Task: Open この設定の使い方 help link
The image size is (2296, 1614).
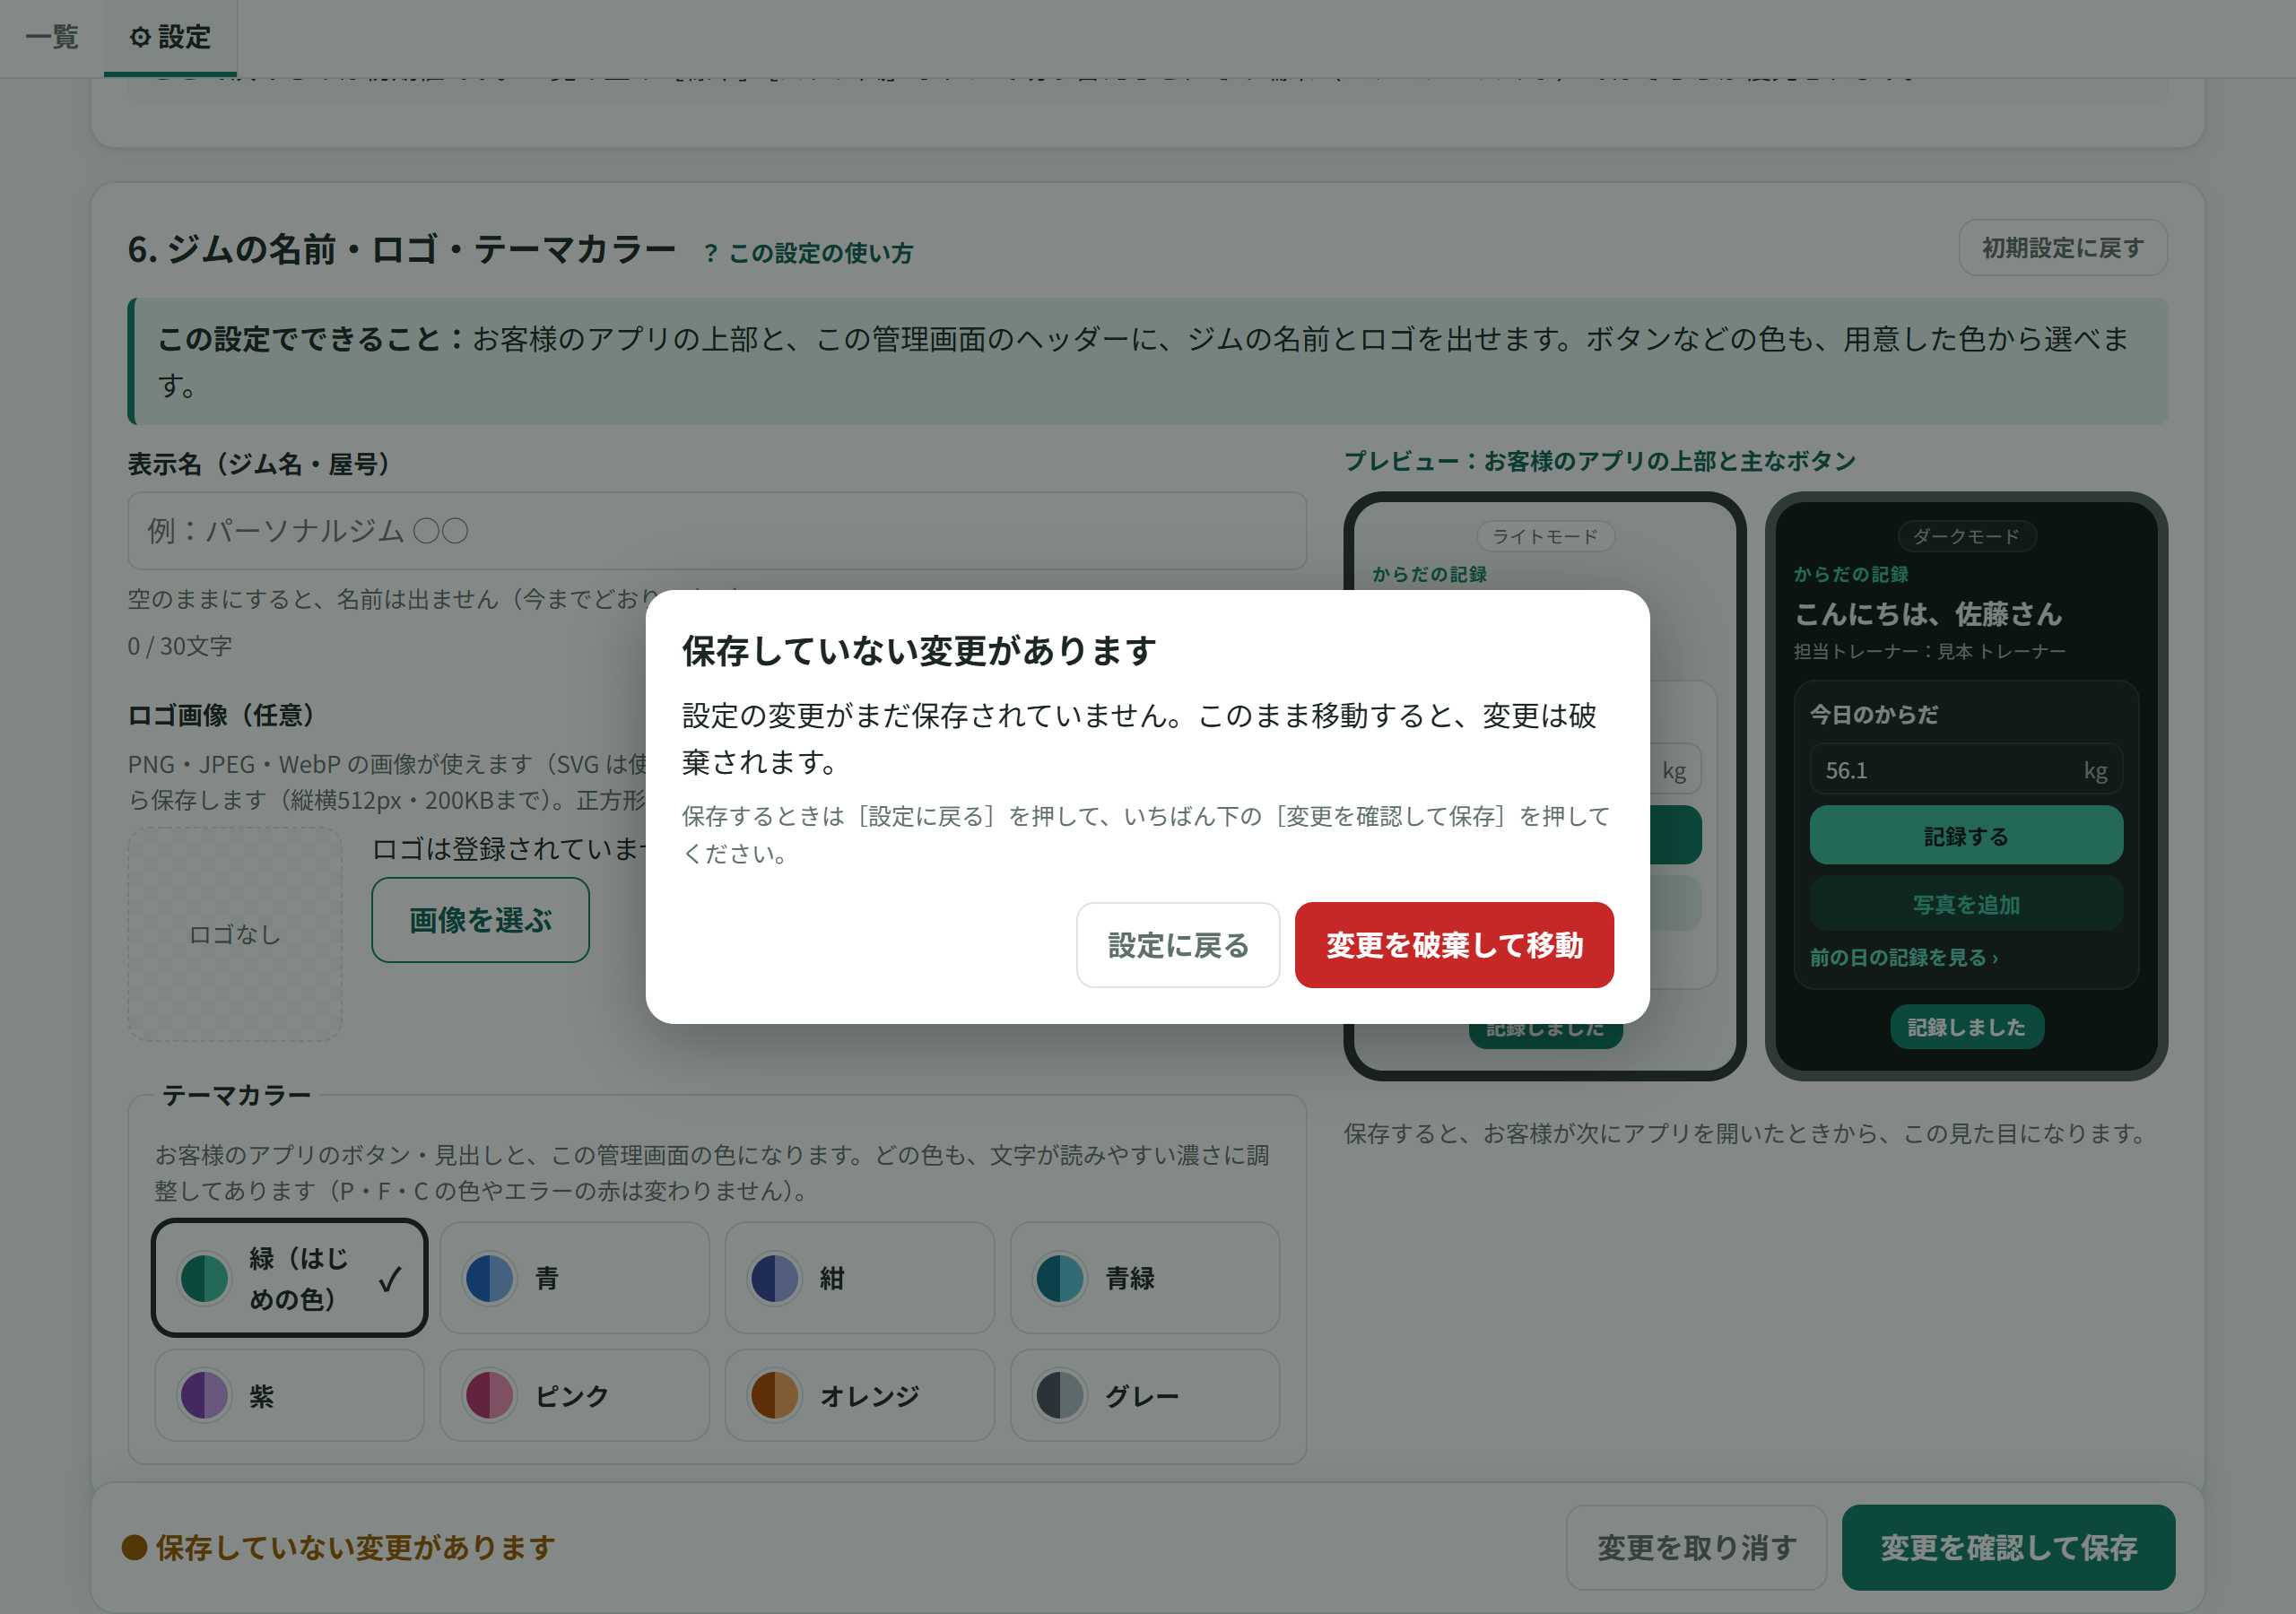Action: tap(808, 253)
